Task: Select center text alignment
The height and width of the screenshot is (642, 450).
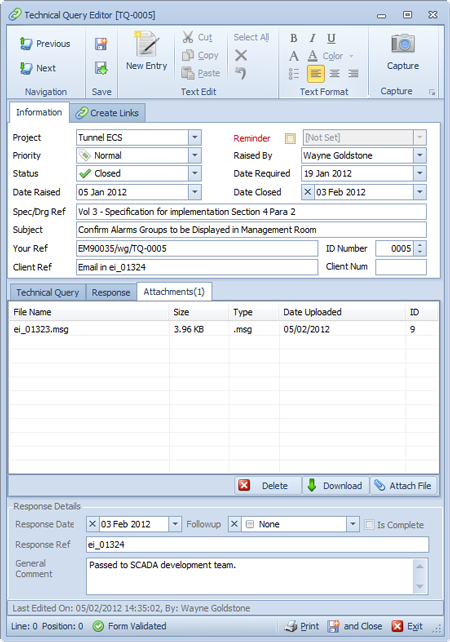Action: coord(335,73)
